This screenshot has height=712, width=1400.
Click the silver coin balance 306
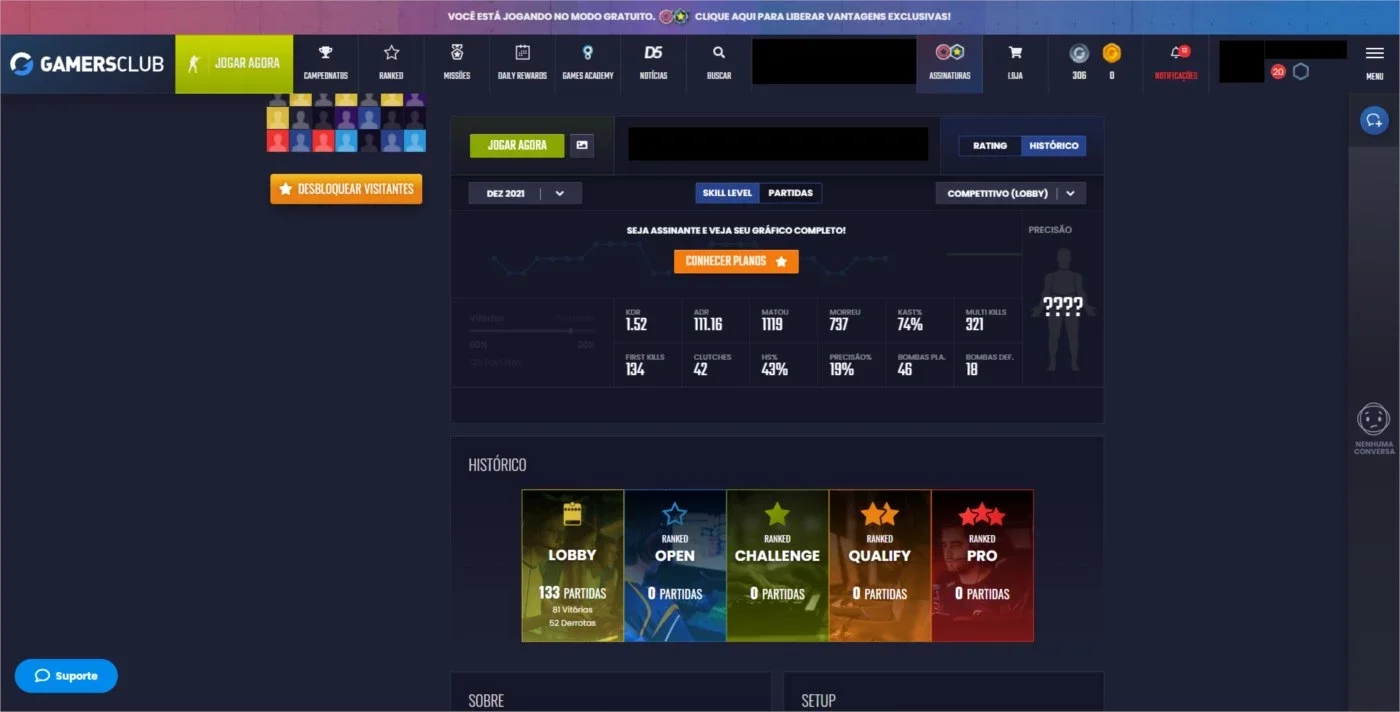[x=1079, y=62]
